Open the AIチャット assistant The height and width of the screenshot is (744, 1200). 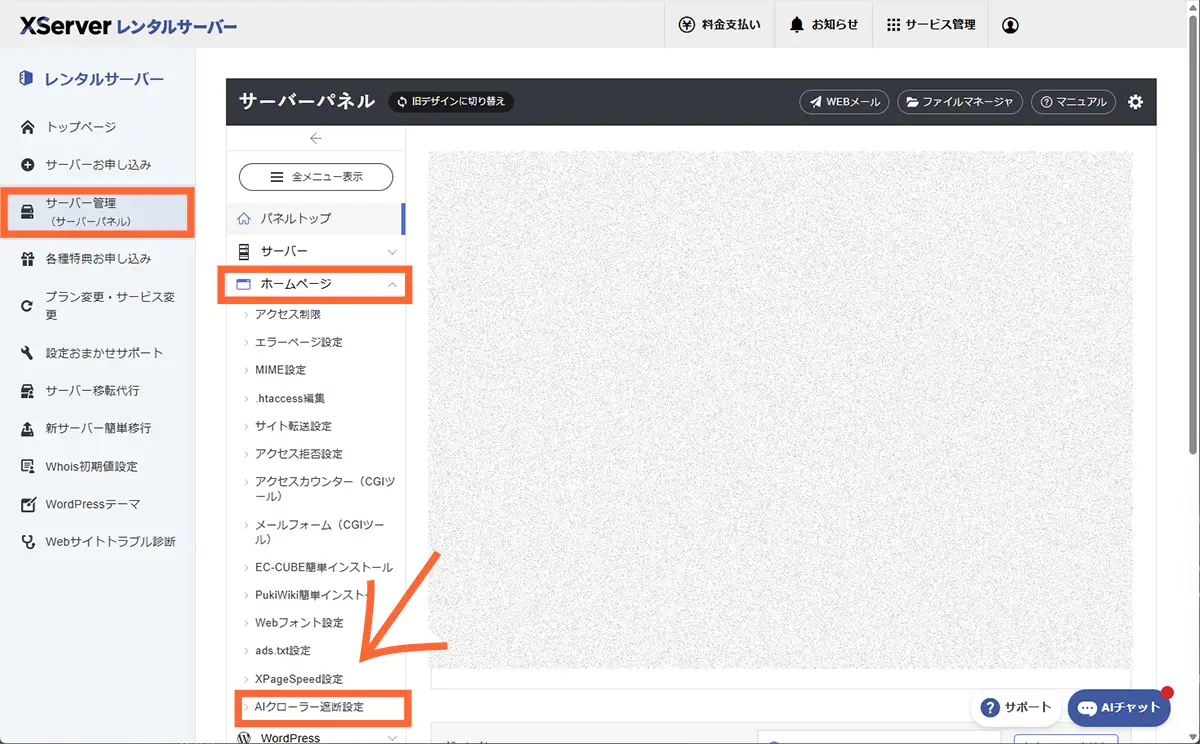[1118, 707]
